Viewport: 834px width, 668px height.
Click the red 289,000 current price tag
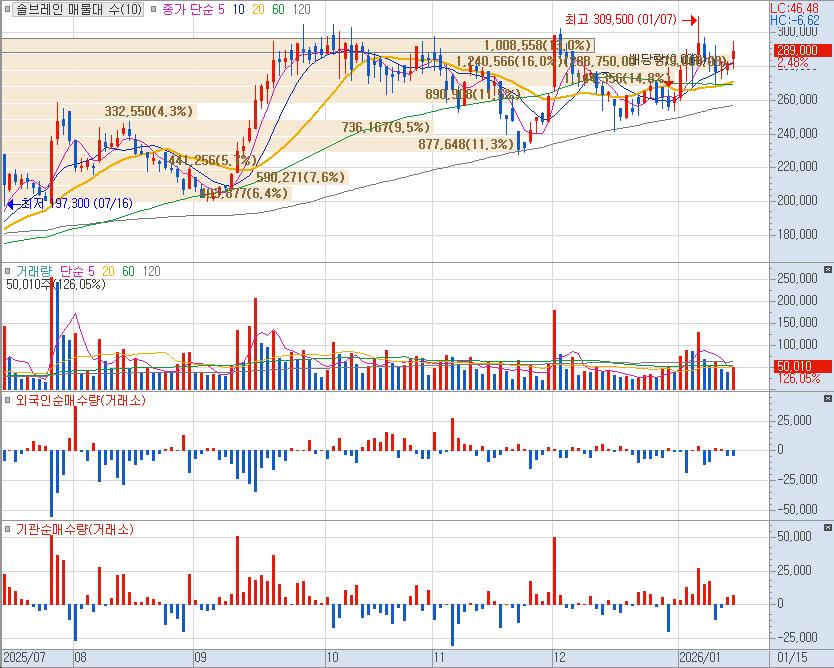pos(797,50)
